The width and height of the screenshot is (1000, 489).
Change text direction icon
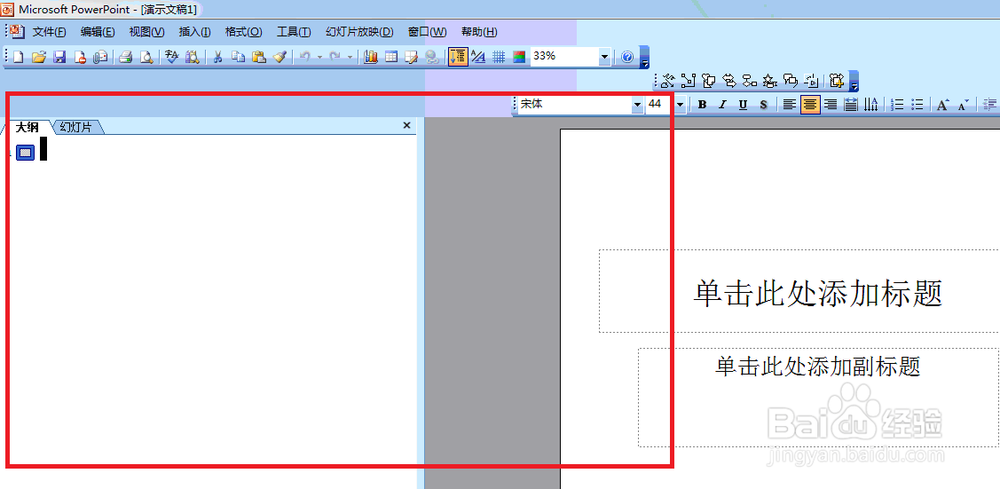(871, 105)
